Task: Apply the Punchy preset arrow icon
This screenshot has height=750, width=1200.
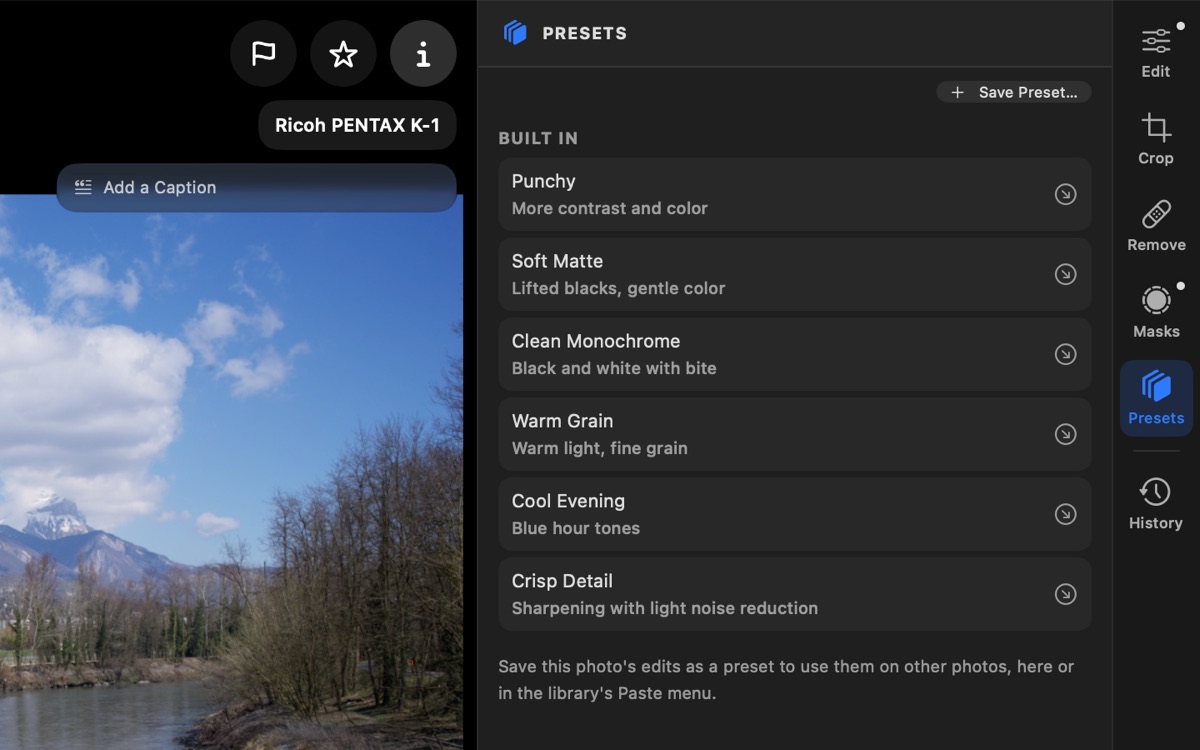Action: coord(1066,194)
